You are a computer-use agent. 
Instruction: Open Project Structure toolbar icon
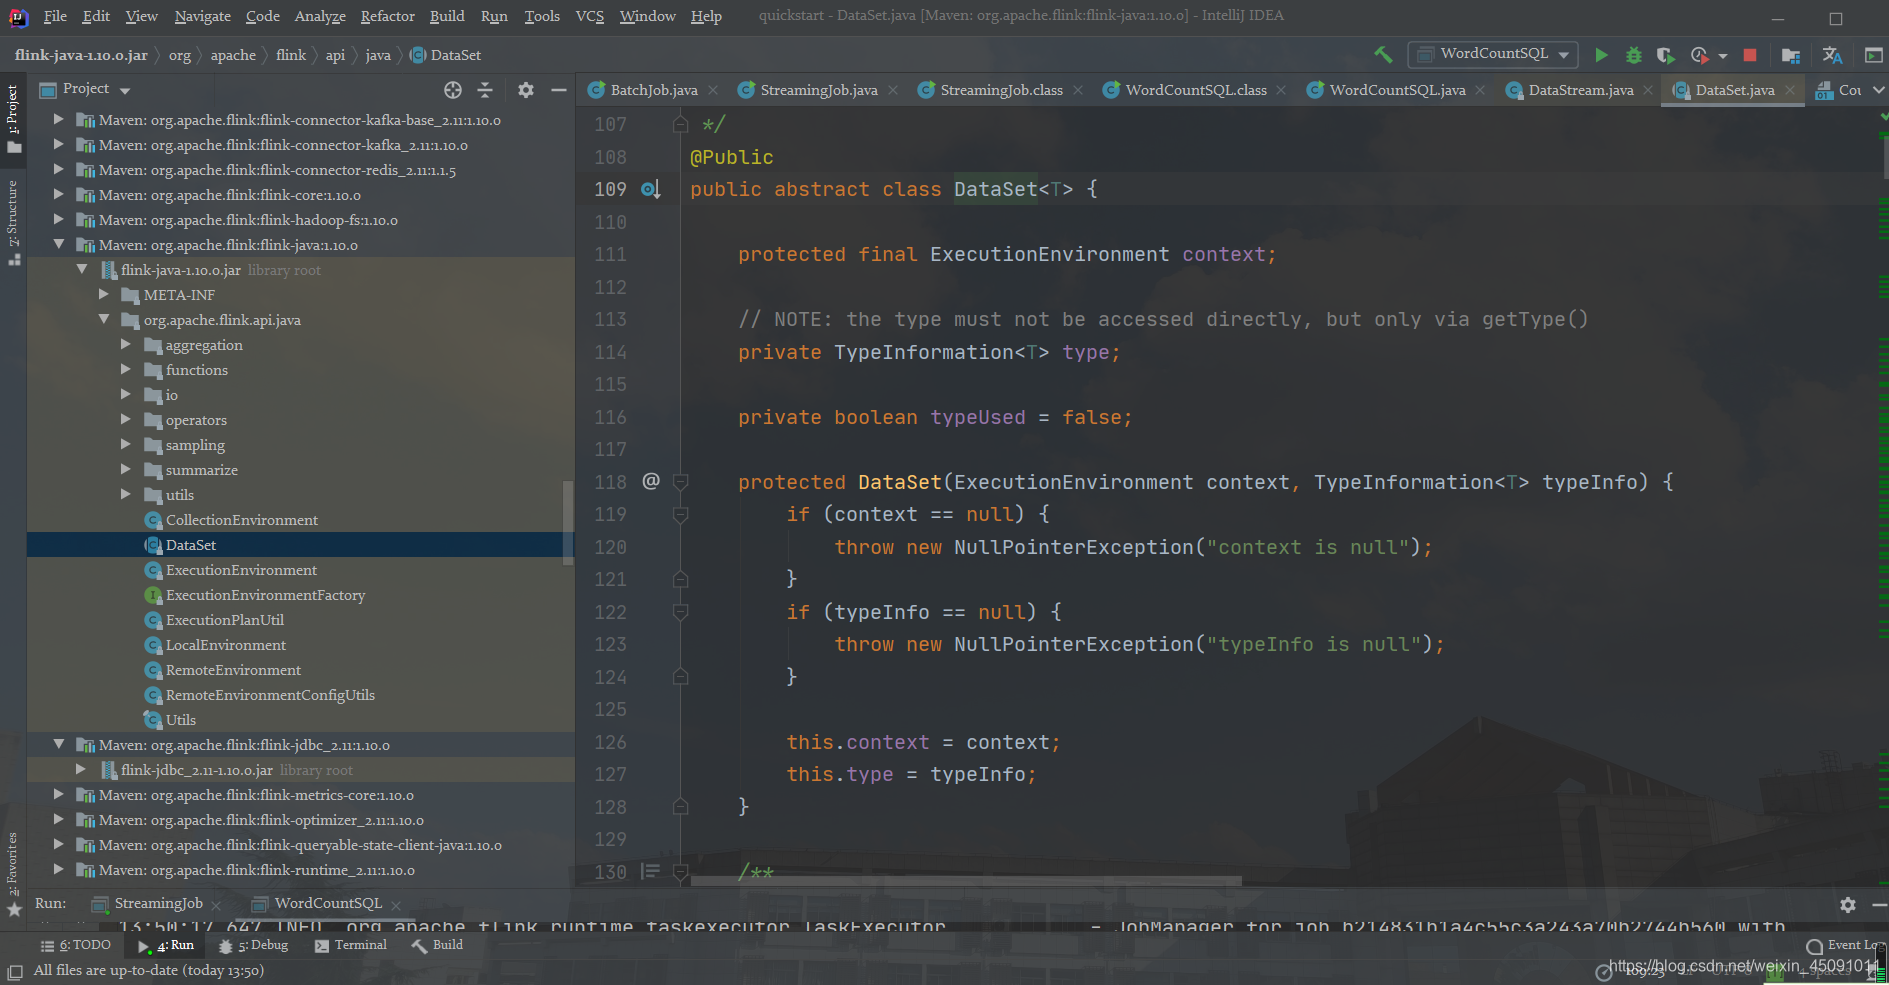(1791, 55)
